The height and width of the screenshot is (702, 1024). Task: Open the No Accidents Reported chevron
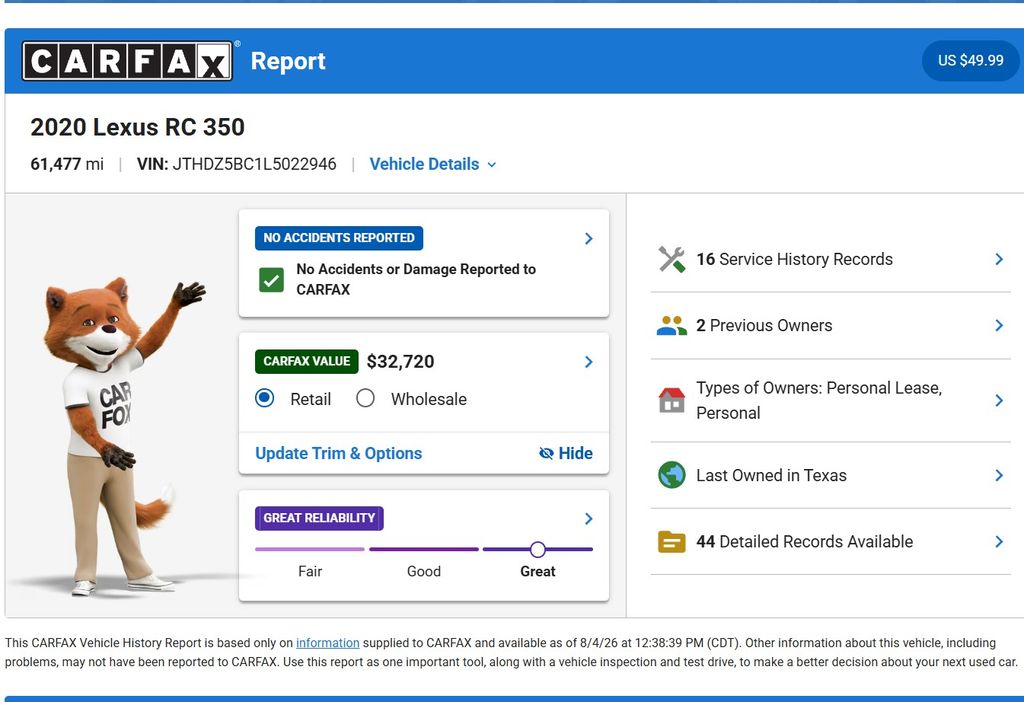(588, 238)
